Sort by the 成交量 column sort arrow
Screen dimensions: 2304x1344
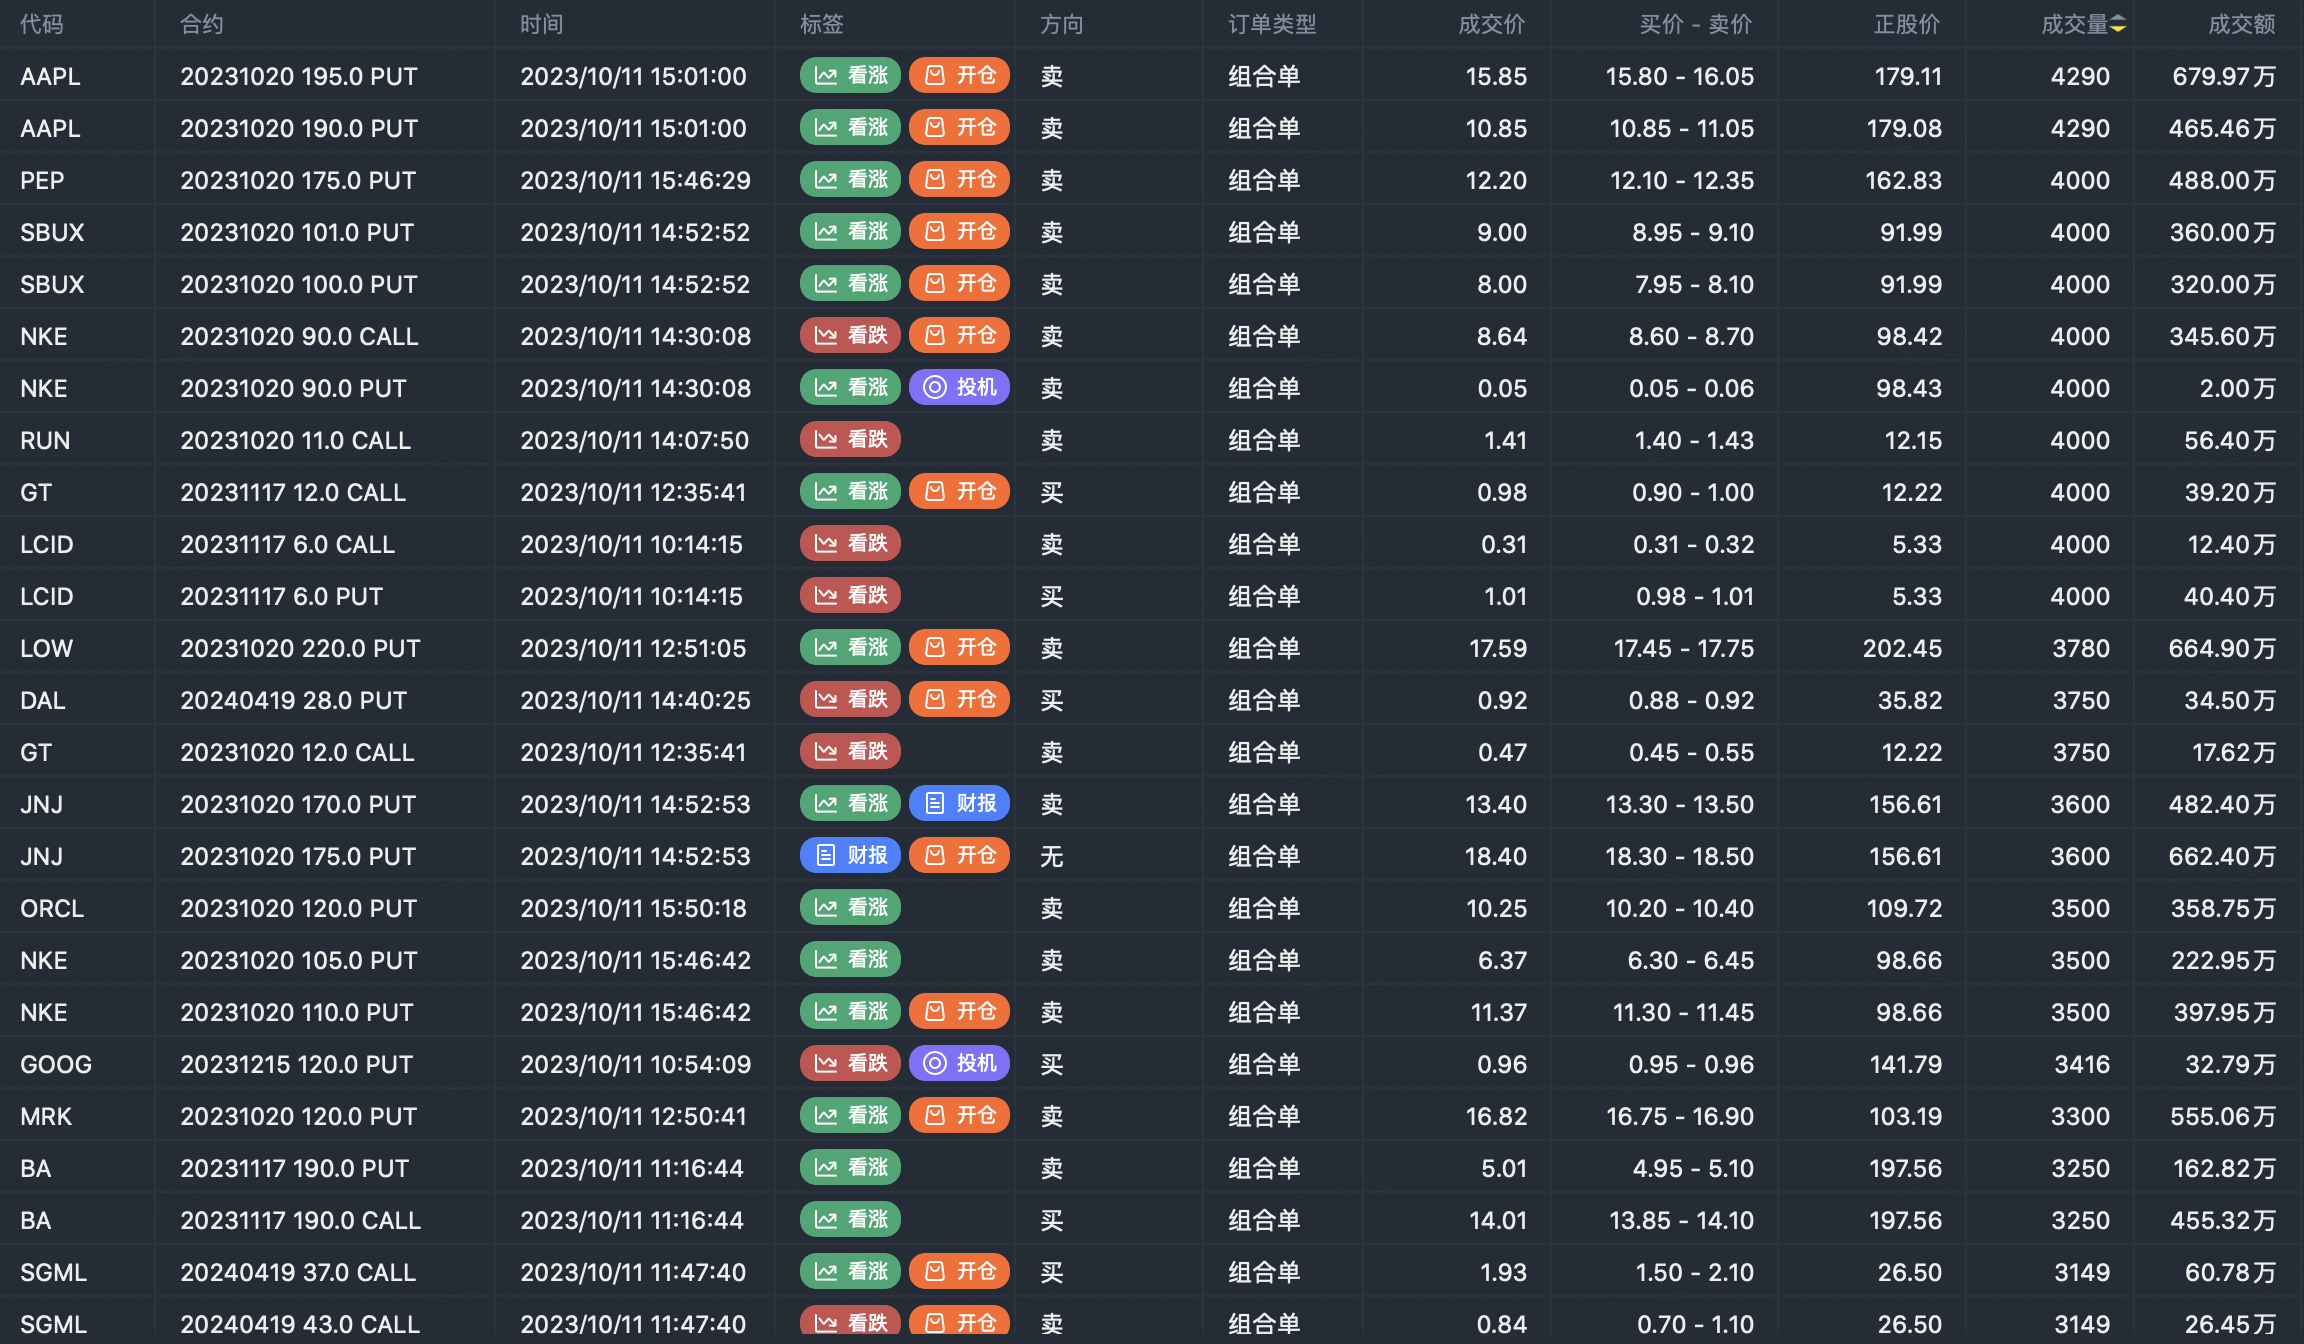click(x=2118, y=24)
